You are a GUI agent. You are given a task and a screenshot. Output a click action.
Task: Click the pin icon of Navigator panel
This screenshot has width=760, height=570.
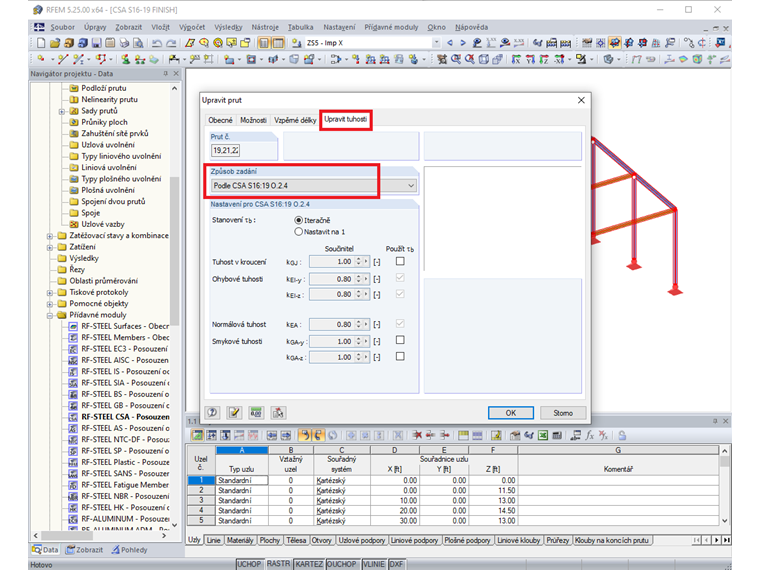click(165, 74)
